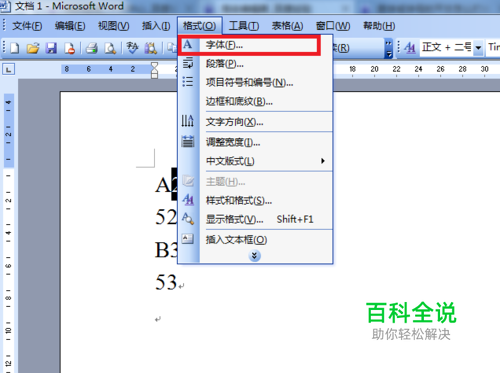Click the Adjust Width menu icon

(x=188, y=141)
